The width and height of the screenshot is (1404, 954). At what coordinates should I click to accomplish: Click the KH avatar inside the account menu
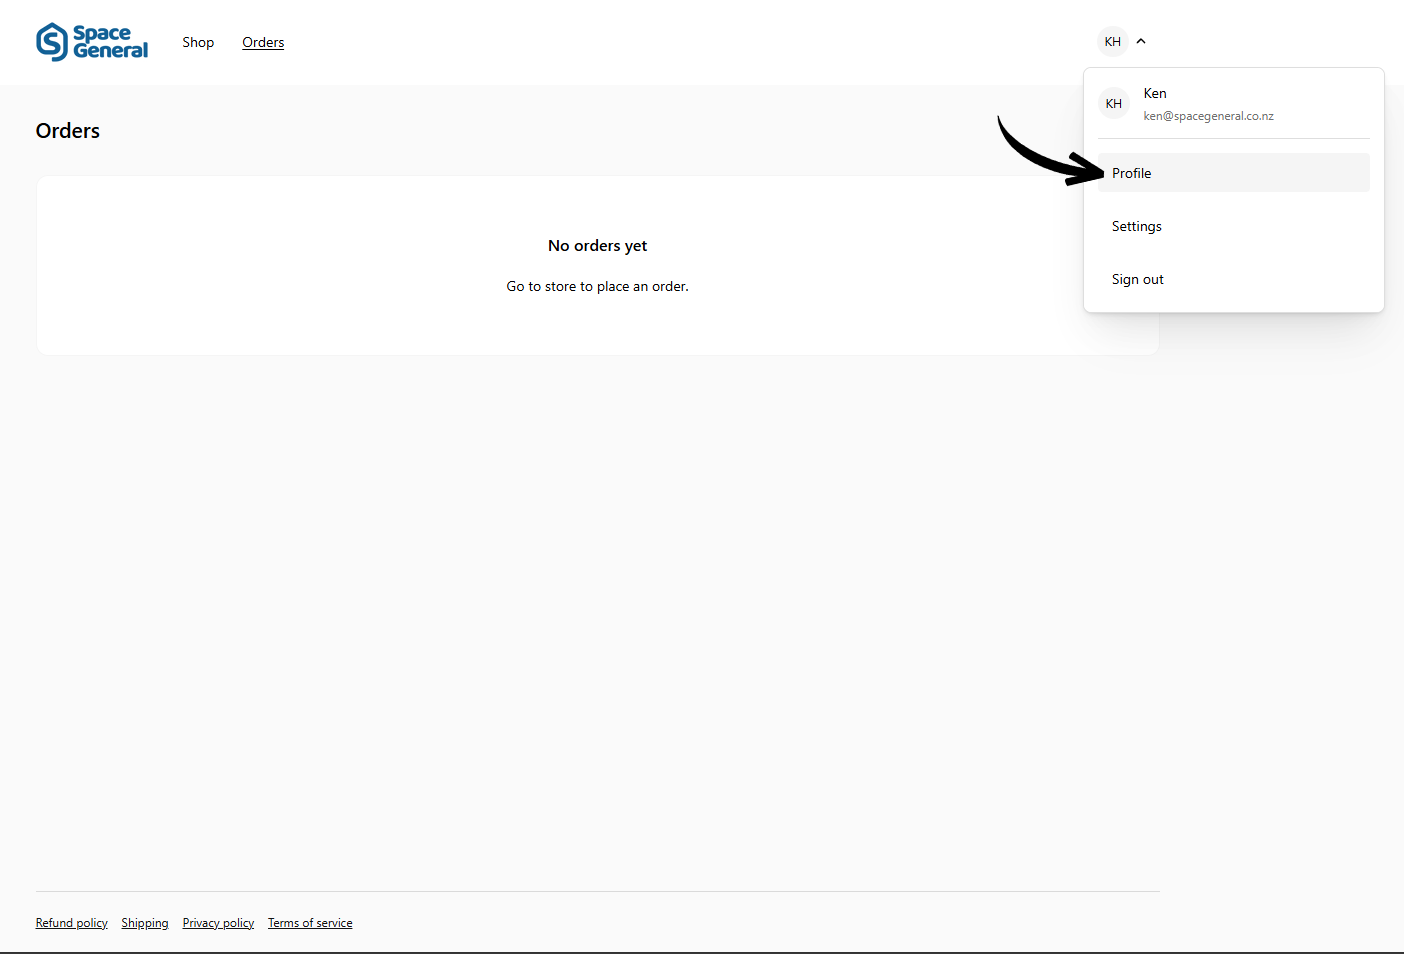coord(1113,104)
